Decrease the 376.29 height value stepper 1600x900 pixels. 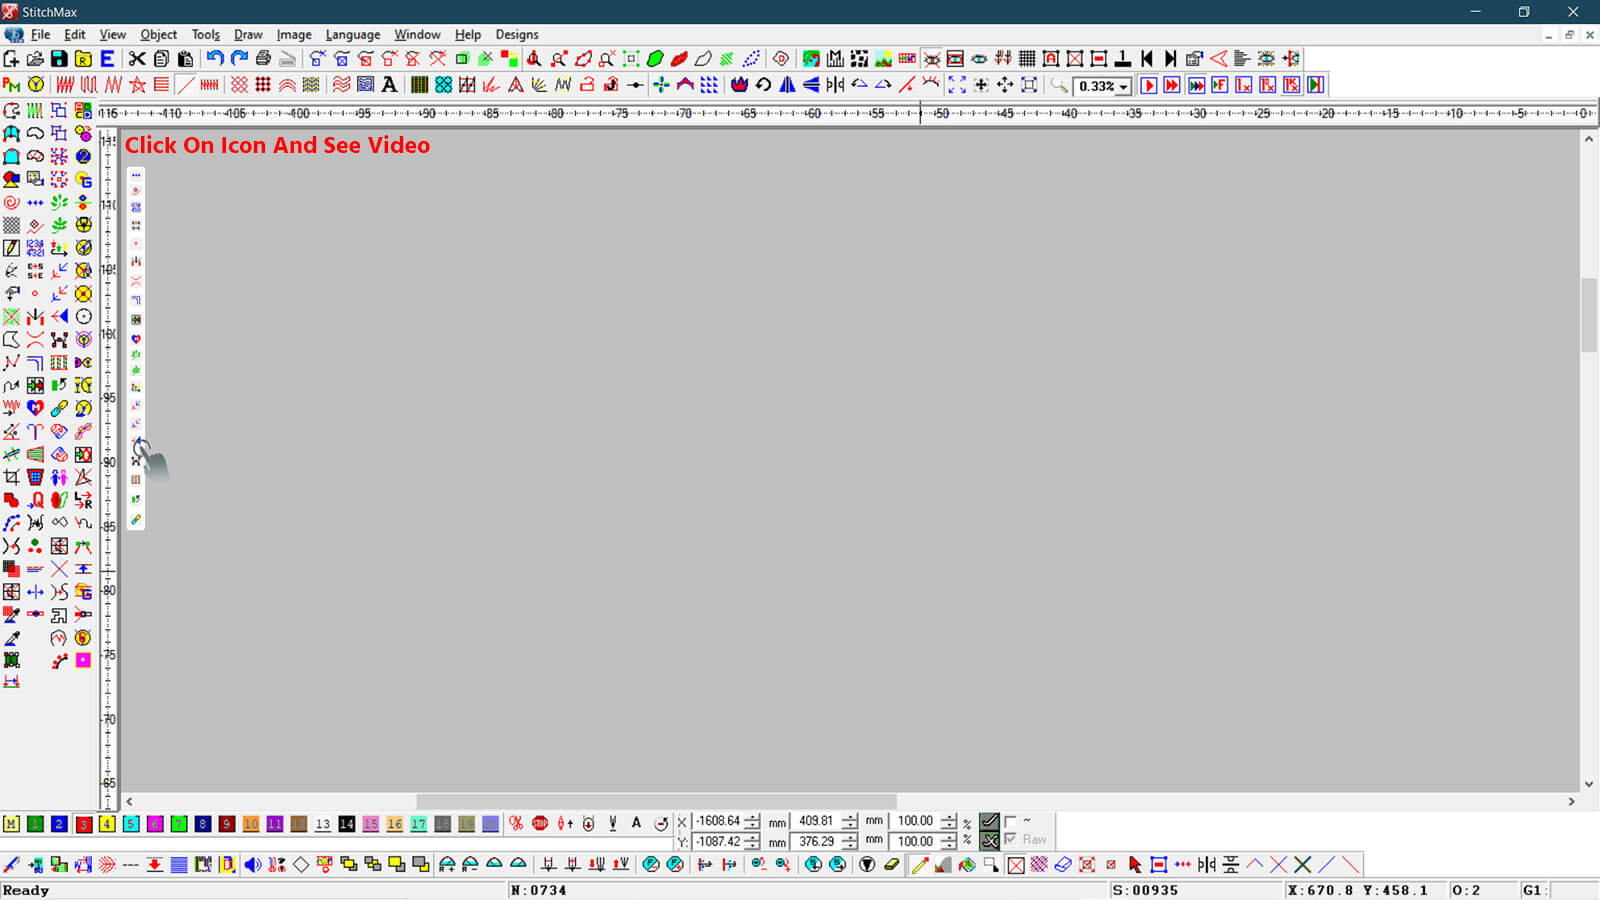pos(849,846)
